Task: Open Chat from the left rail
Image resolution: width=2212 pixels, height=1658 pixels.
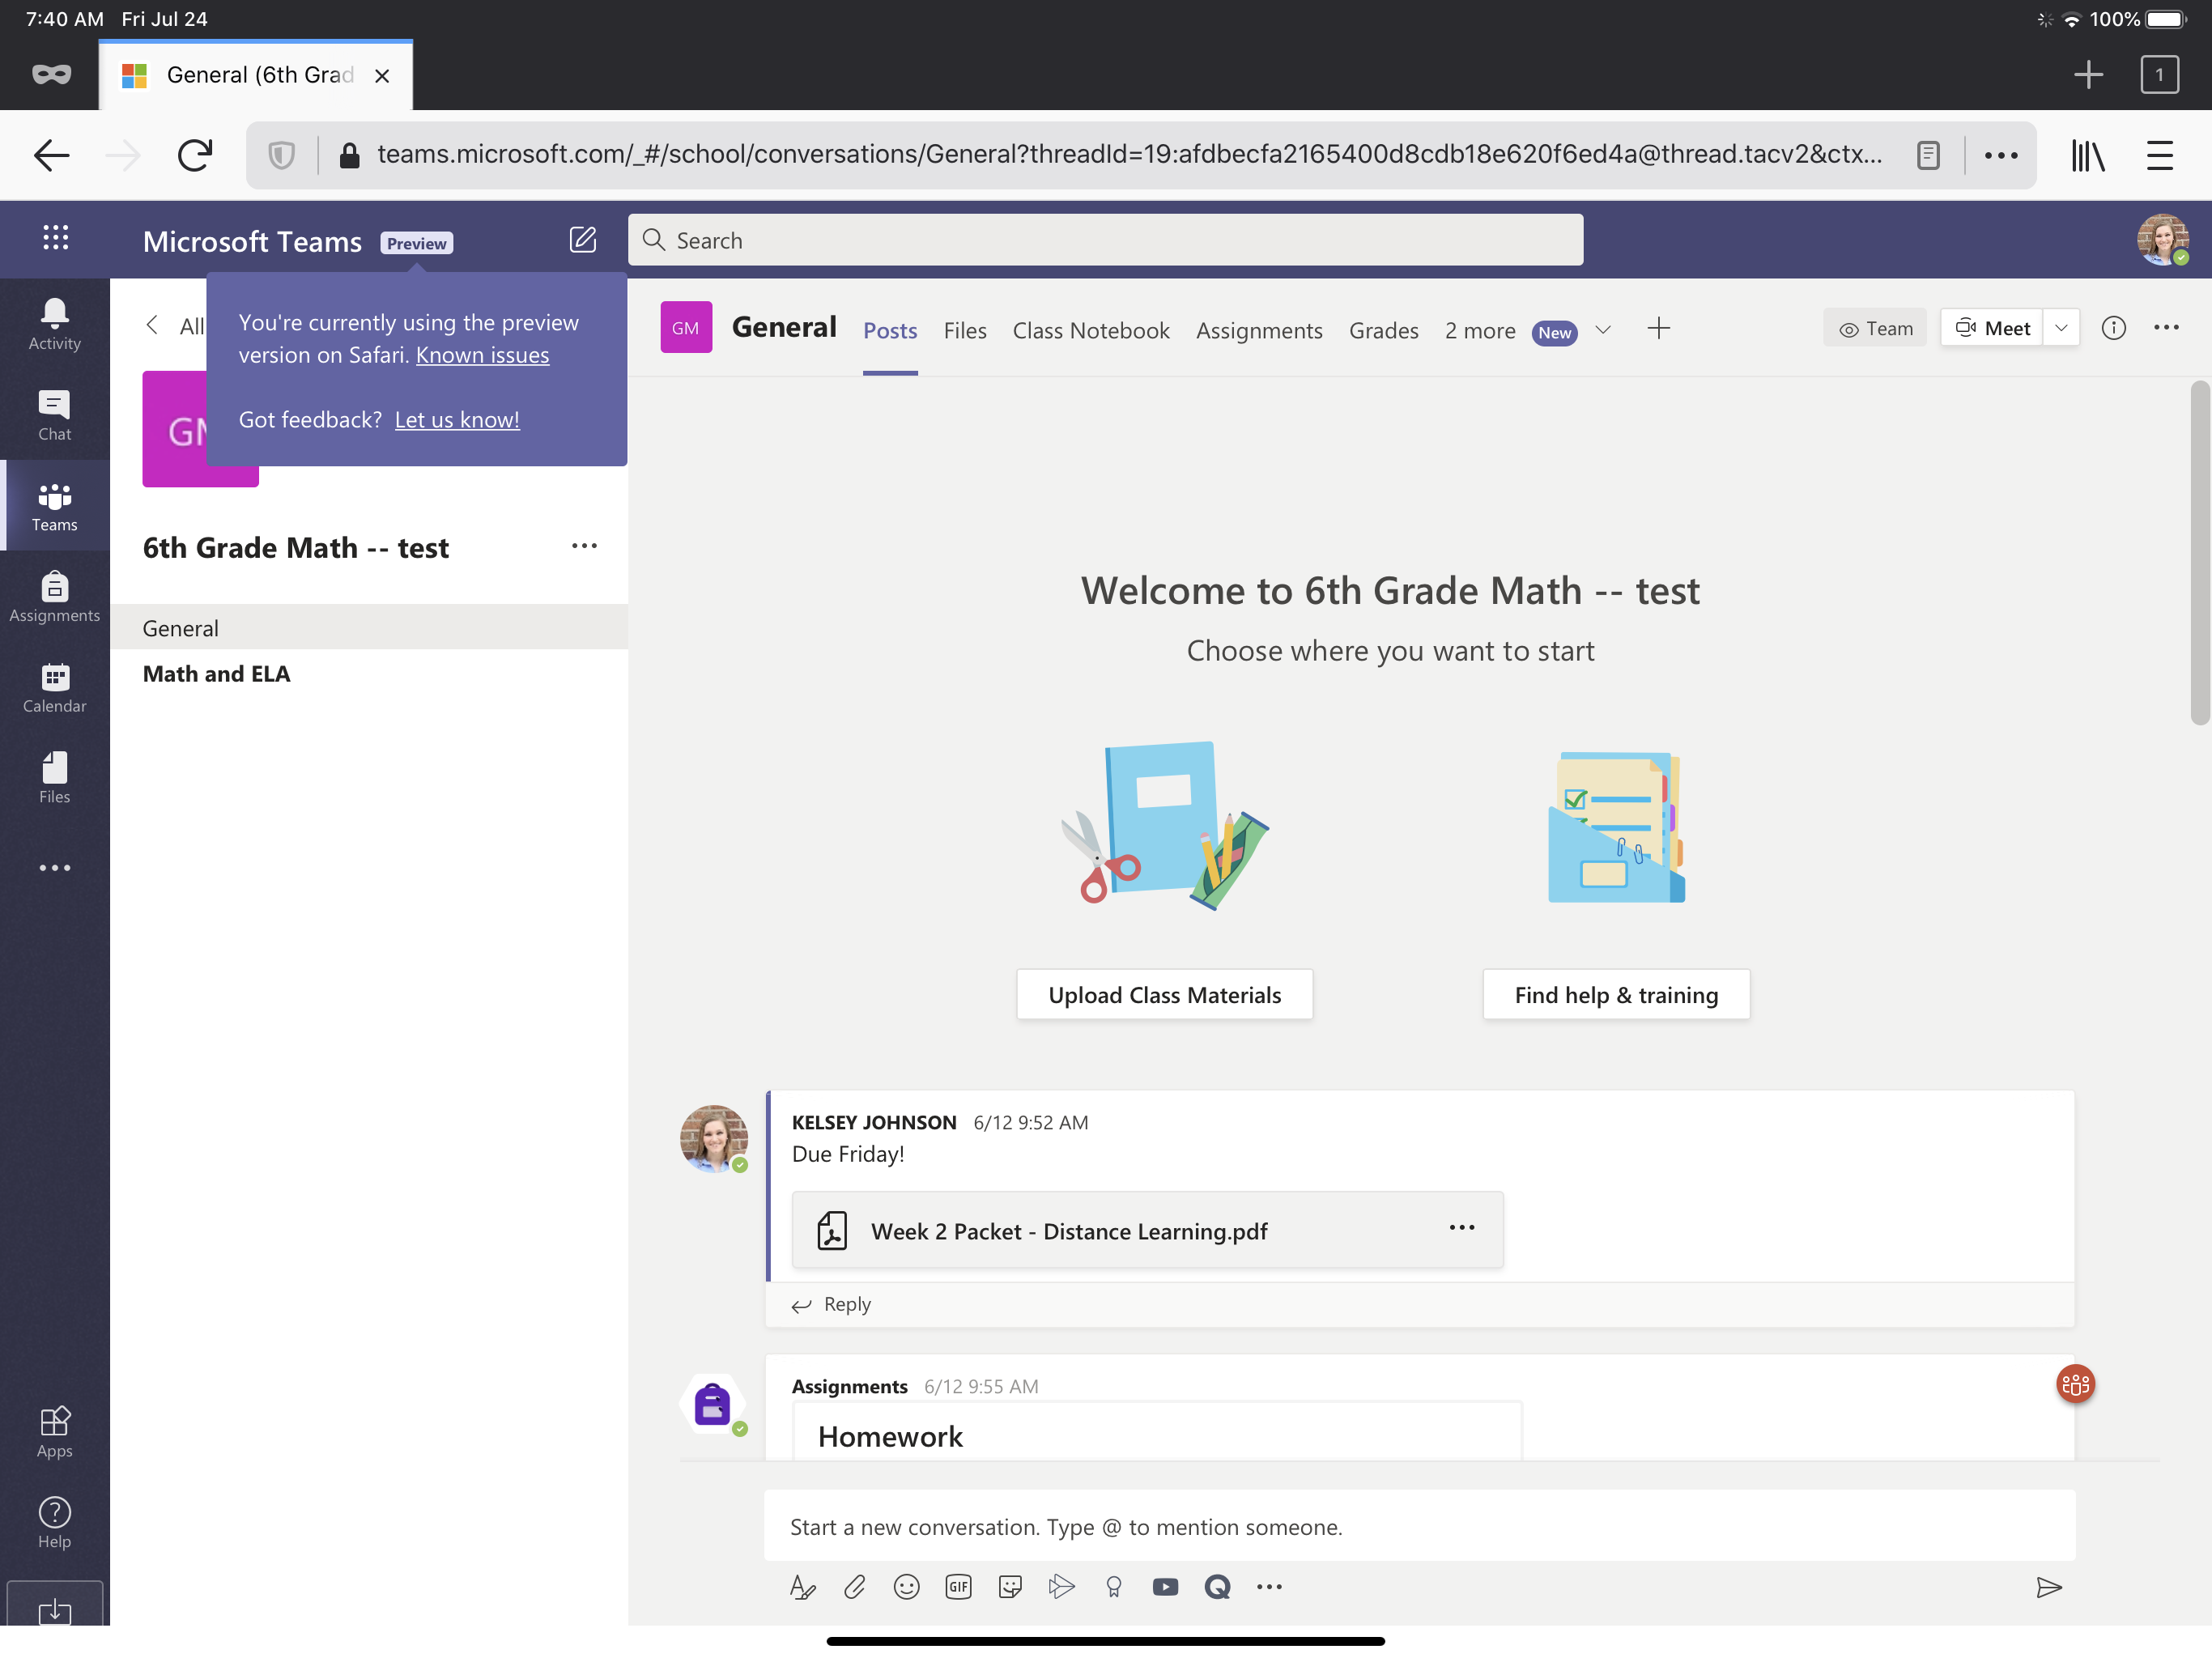Action: click(54, 414)
